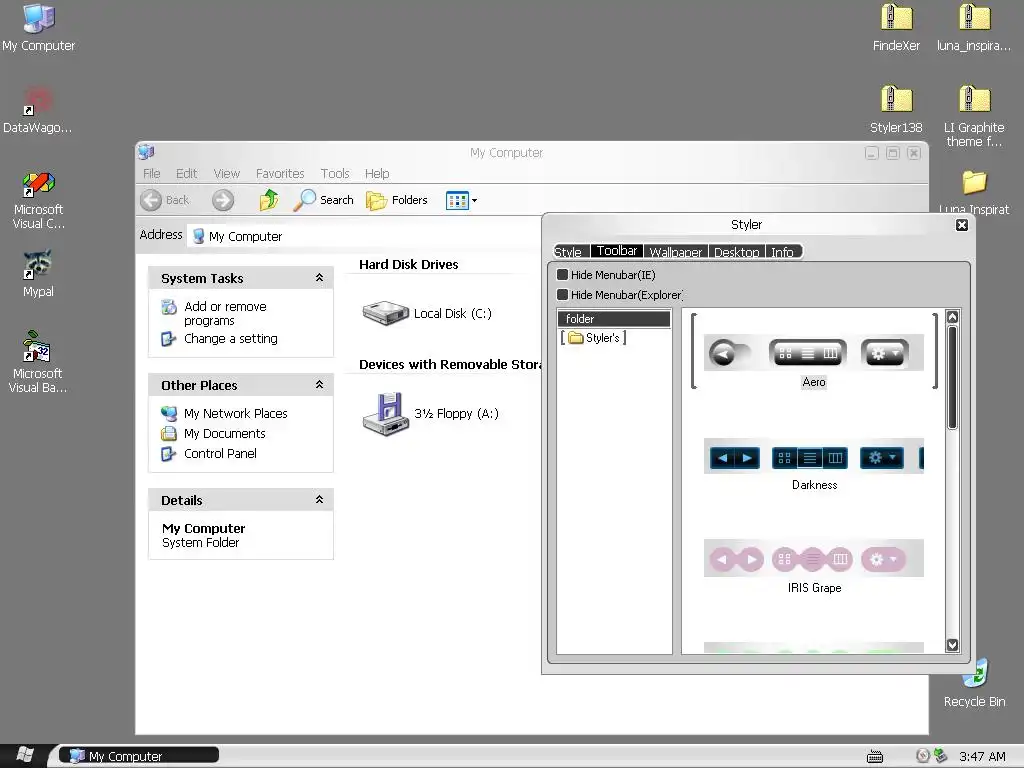Select the luna_inspira... zip folder icon
Screen dimensions: 1024x768
click(x=974, y=28)
